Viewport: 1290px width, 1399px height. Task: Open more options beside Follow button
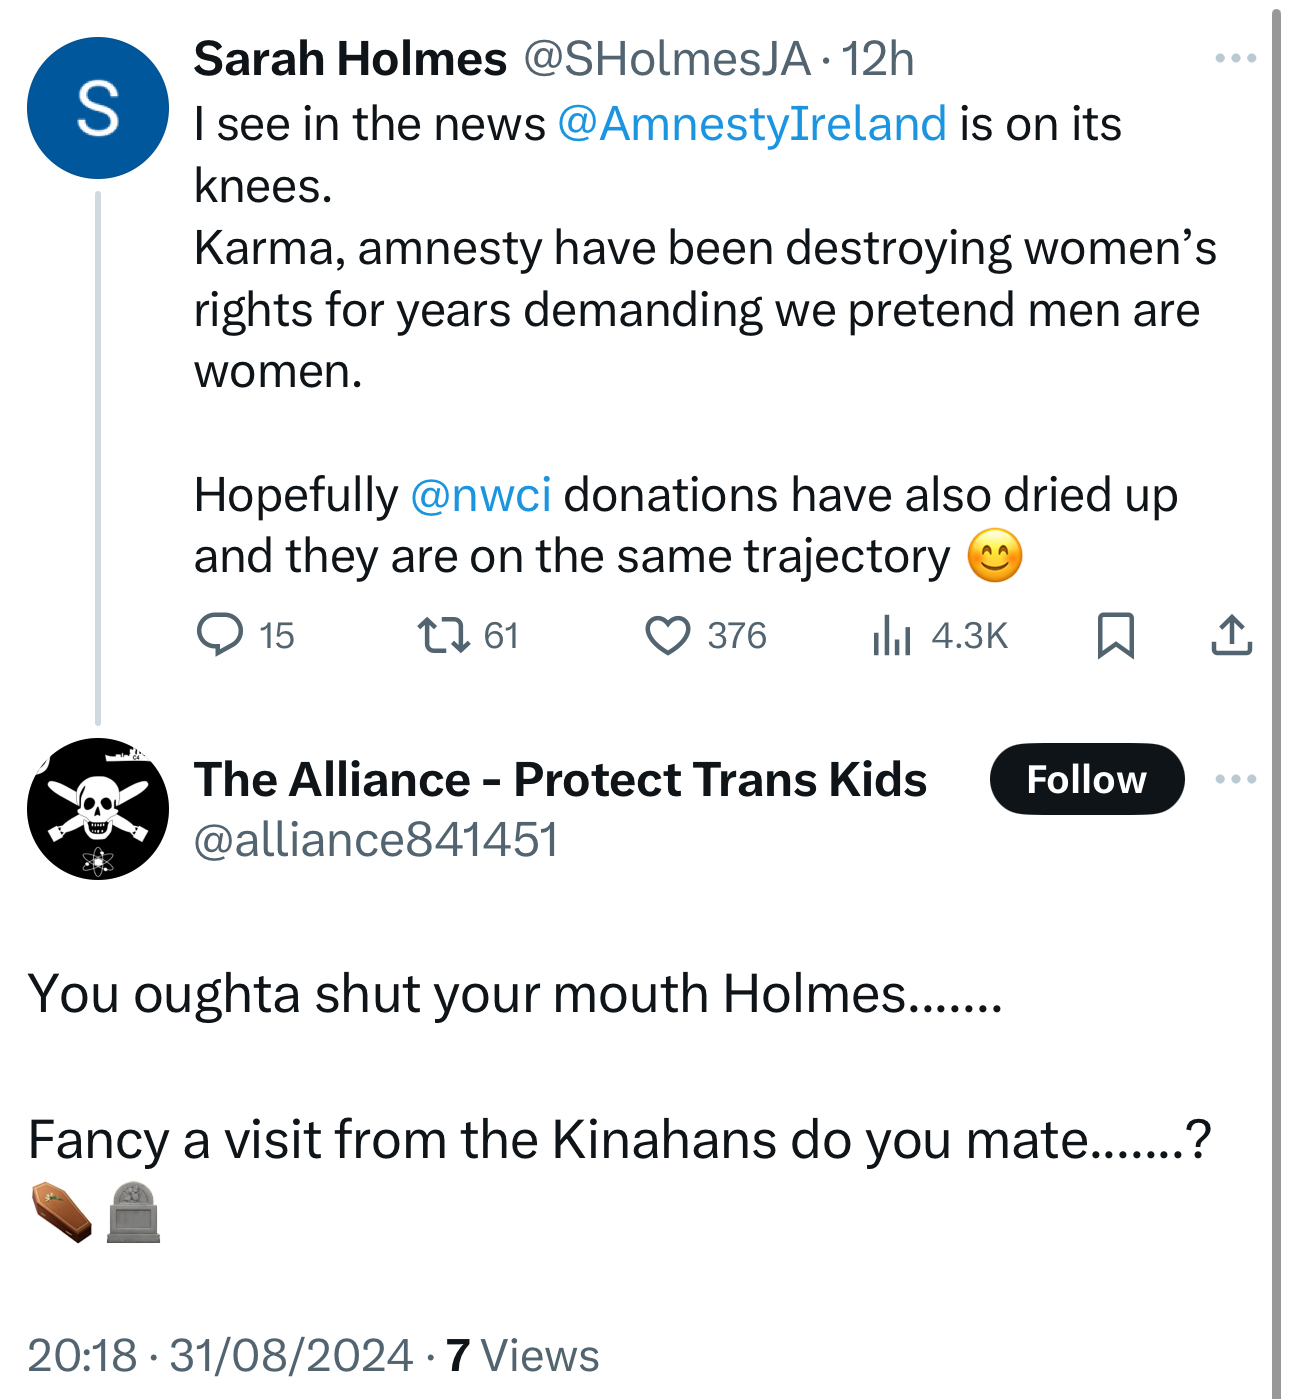(1235, 779)
